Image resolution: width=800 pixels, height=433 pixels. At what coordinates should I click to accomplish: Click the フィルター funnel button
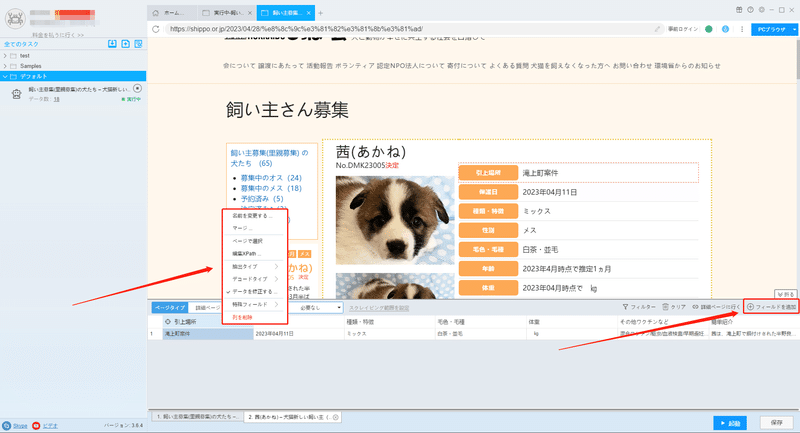pos(639,307)
